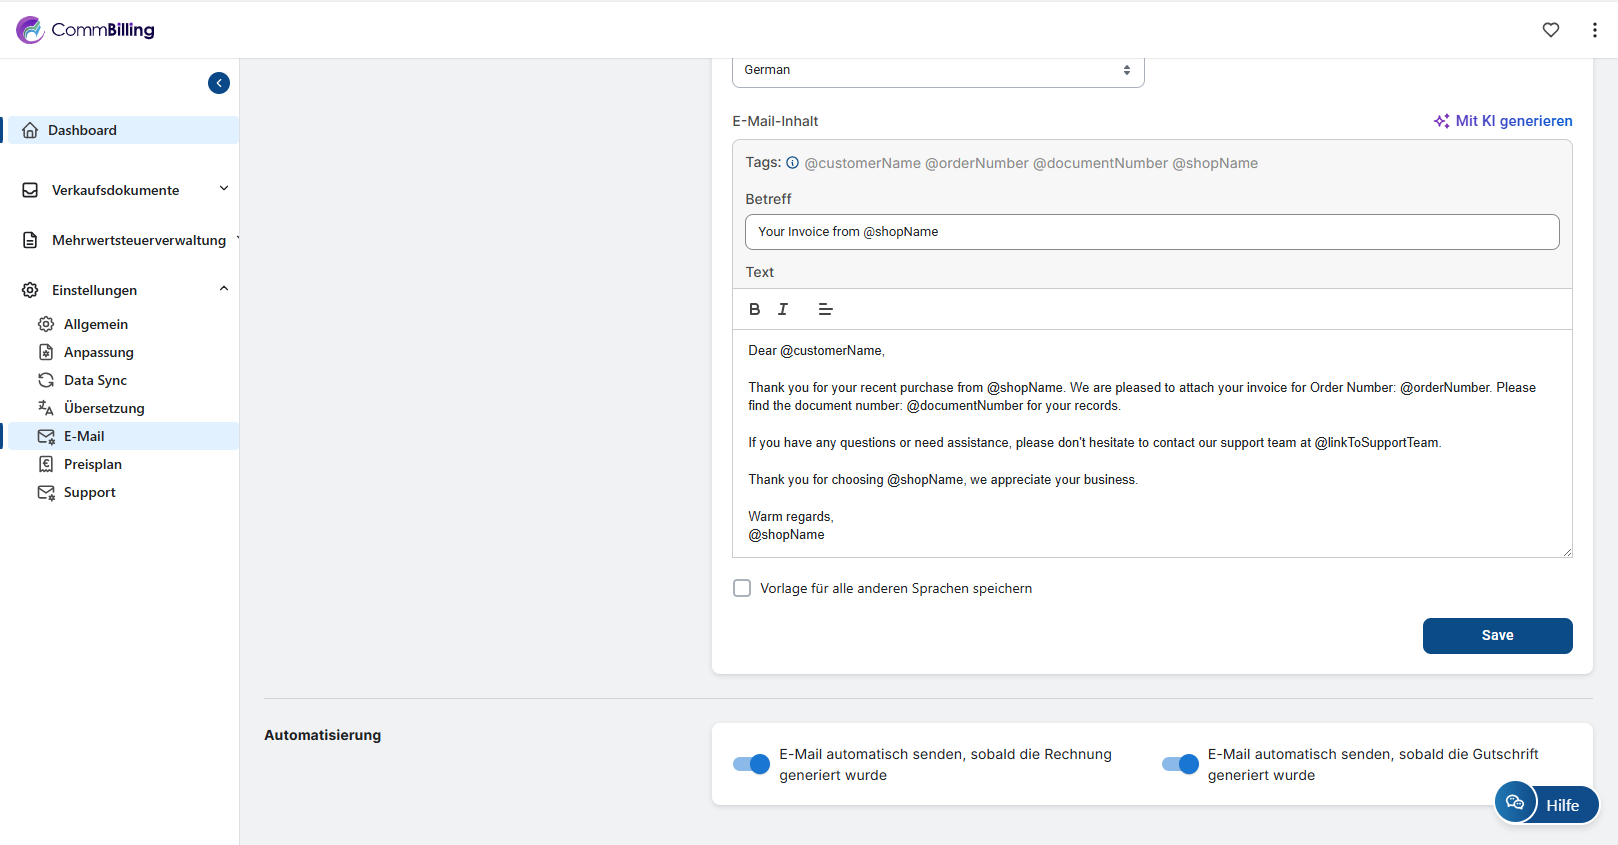The width and height of the screenshot is (1618, 845).
Task: Click the Save button
Action: pos(1497,635)
